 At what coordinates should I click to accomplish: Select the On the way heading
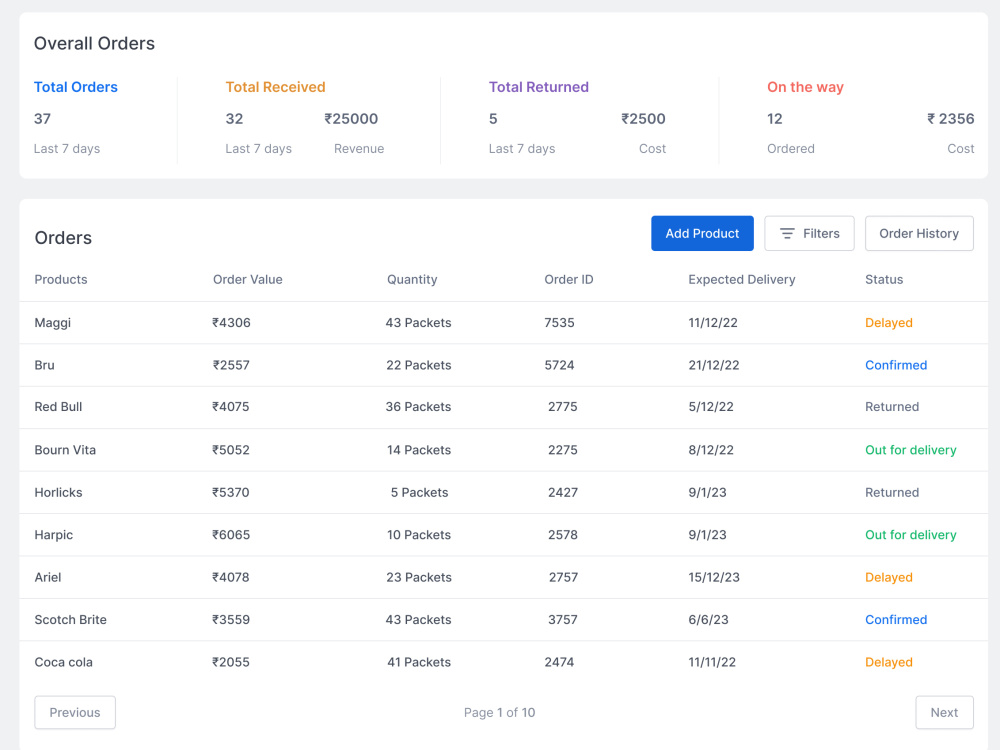point(805,87)
